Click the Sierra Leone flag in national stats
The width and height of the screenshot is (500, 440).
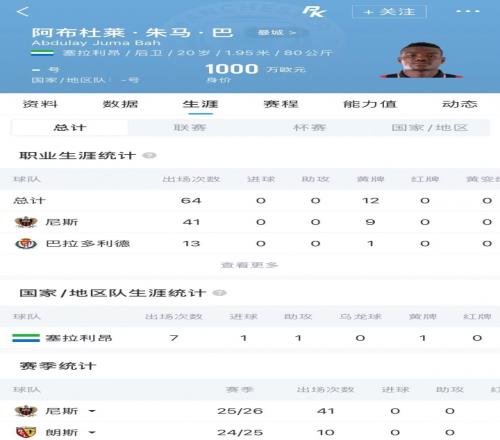click(x=26, y=338)
